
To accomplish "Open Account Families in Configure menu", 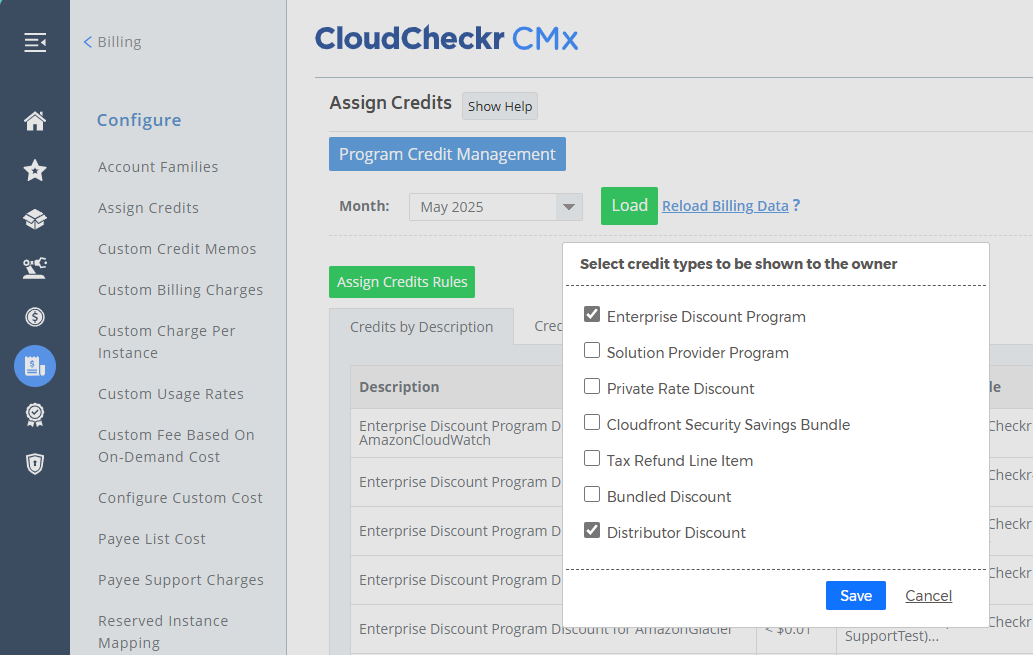I will click(x=158, y=167).
